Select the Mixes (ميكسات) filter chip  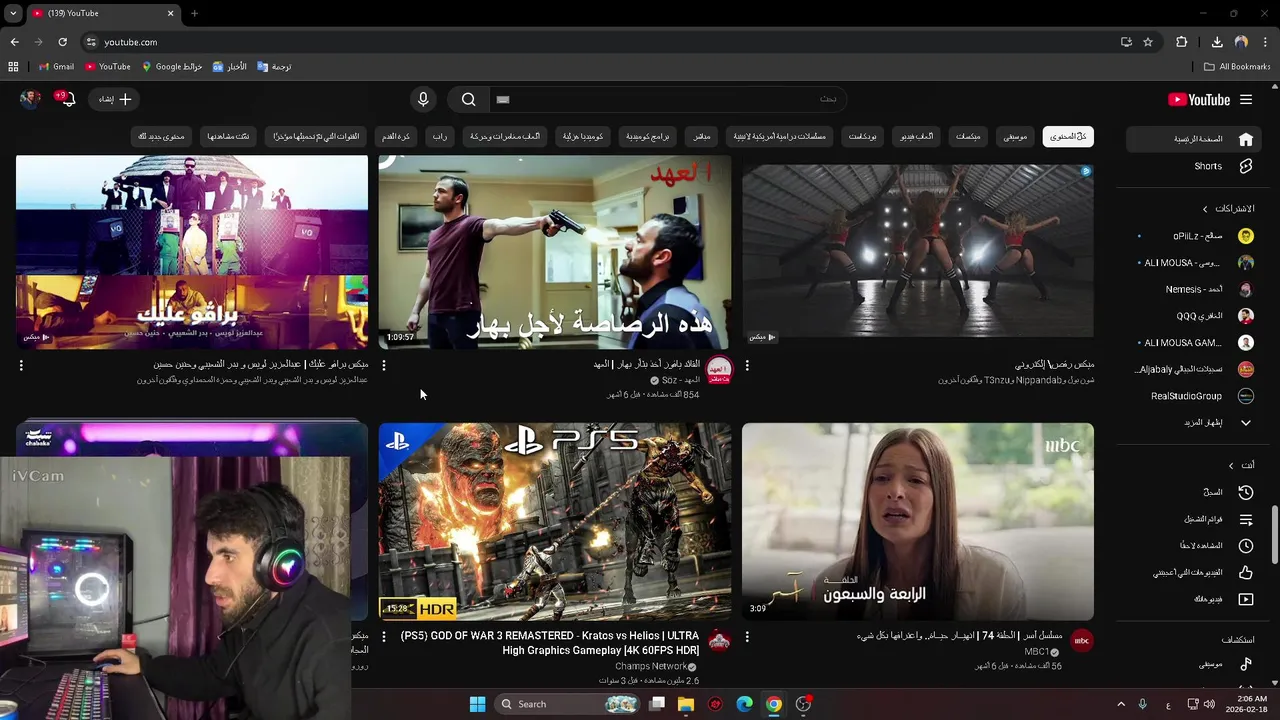coord(968,136)
